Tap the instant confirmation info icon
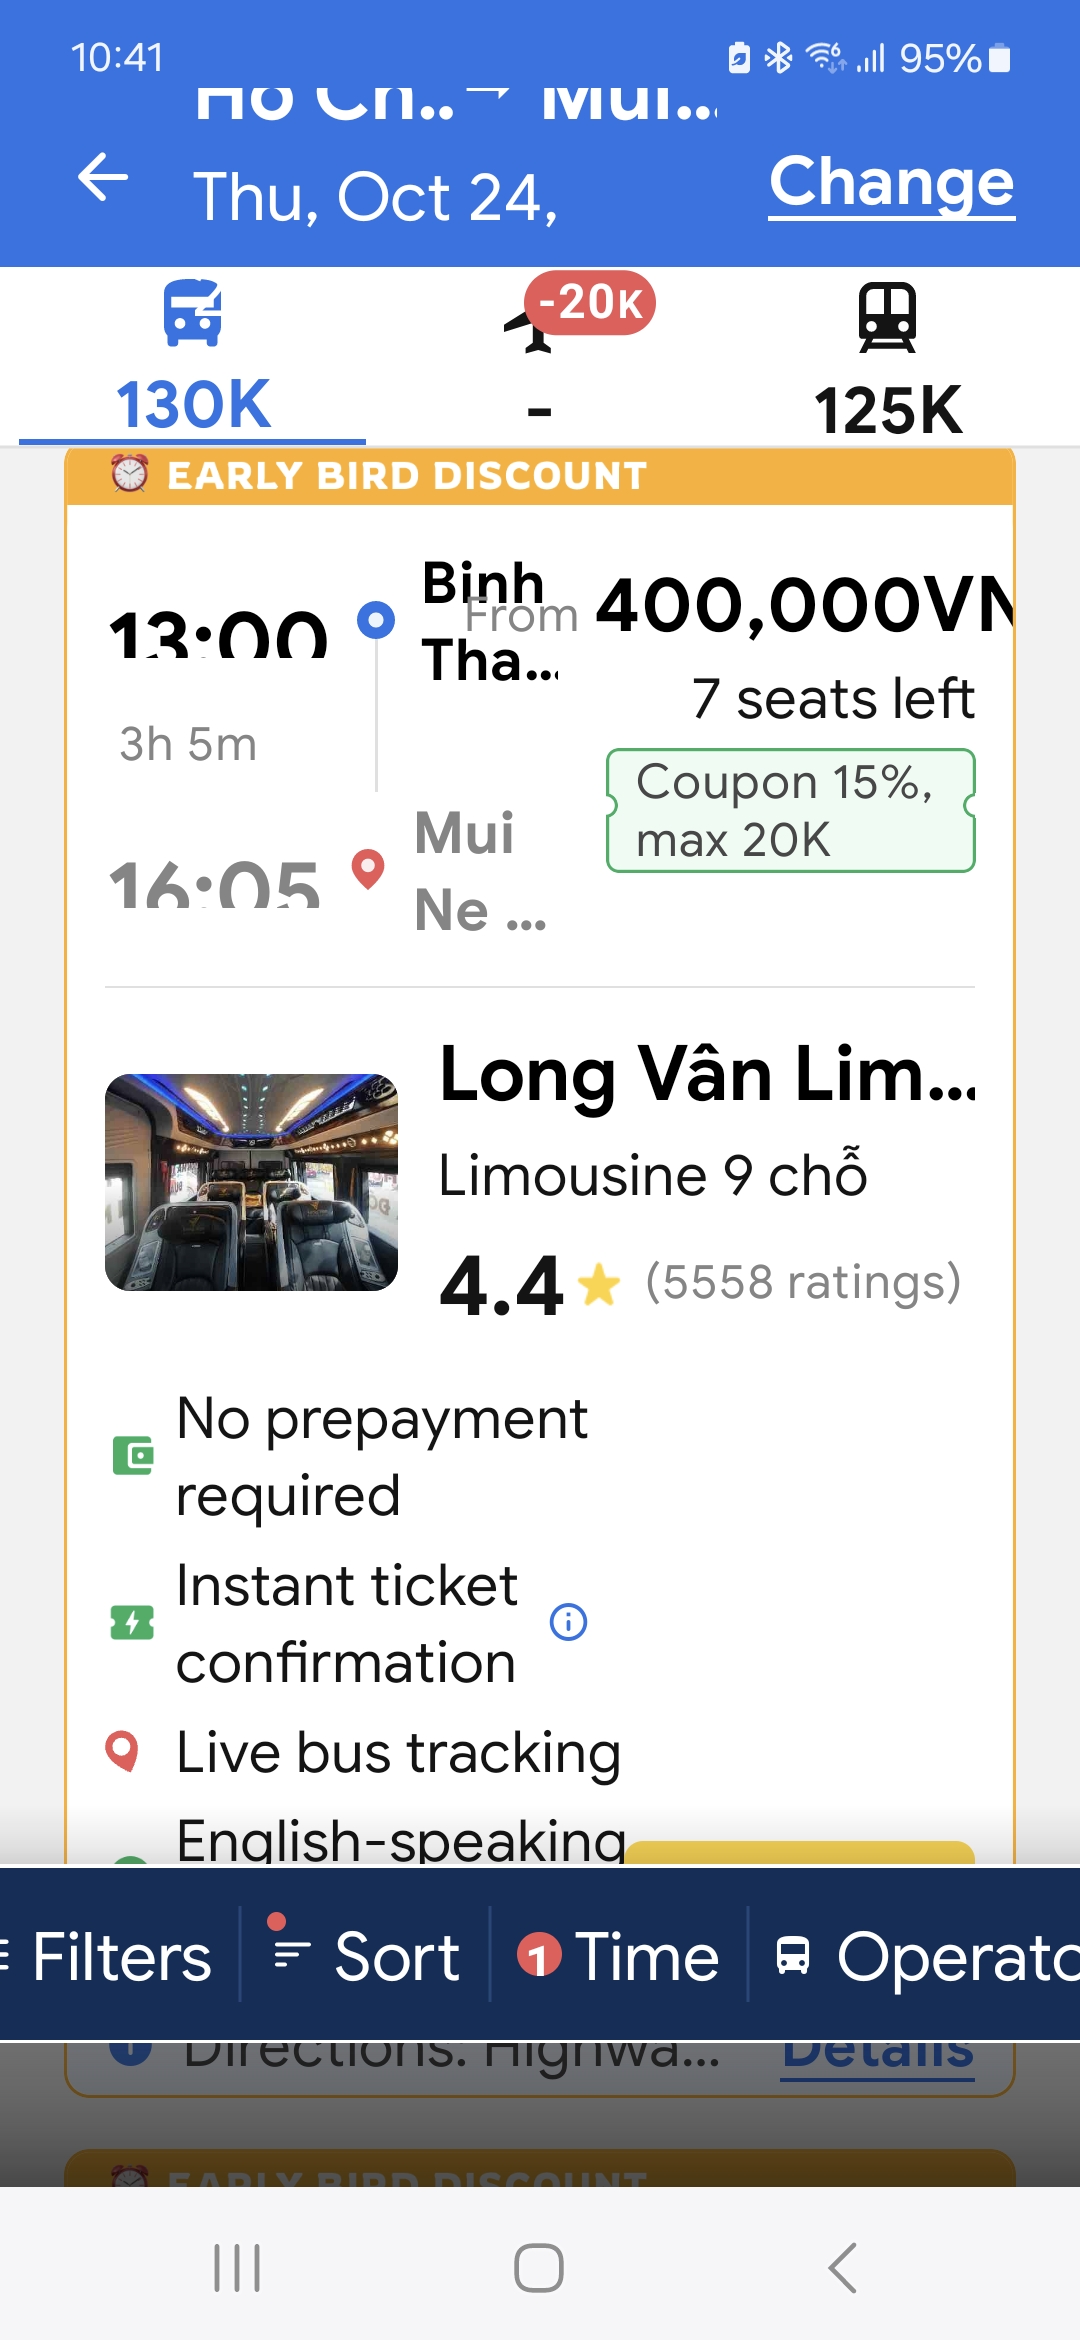 (569, 1621)
